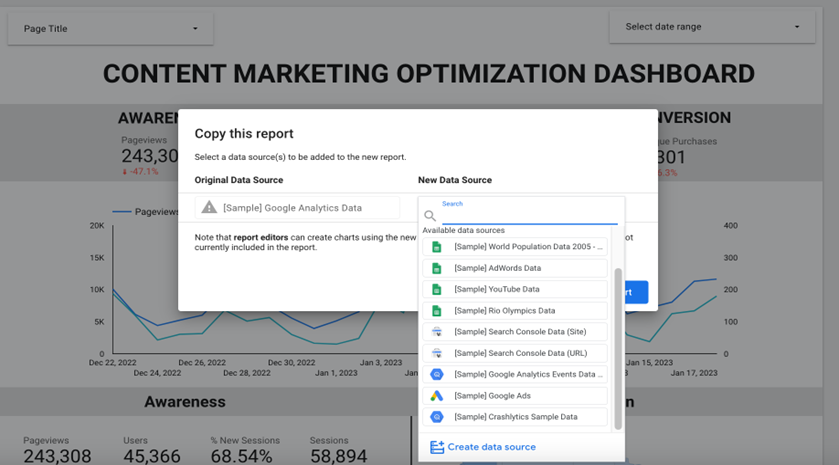Viewport: 839px width, 465px height.
Task: Click the BigQuery icon beside Google Analytics Events Data
Action: click(x=437, y=374)
